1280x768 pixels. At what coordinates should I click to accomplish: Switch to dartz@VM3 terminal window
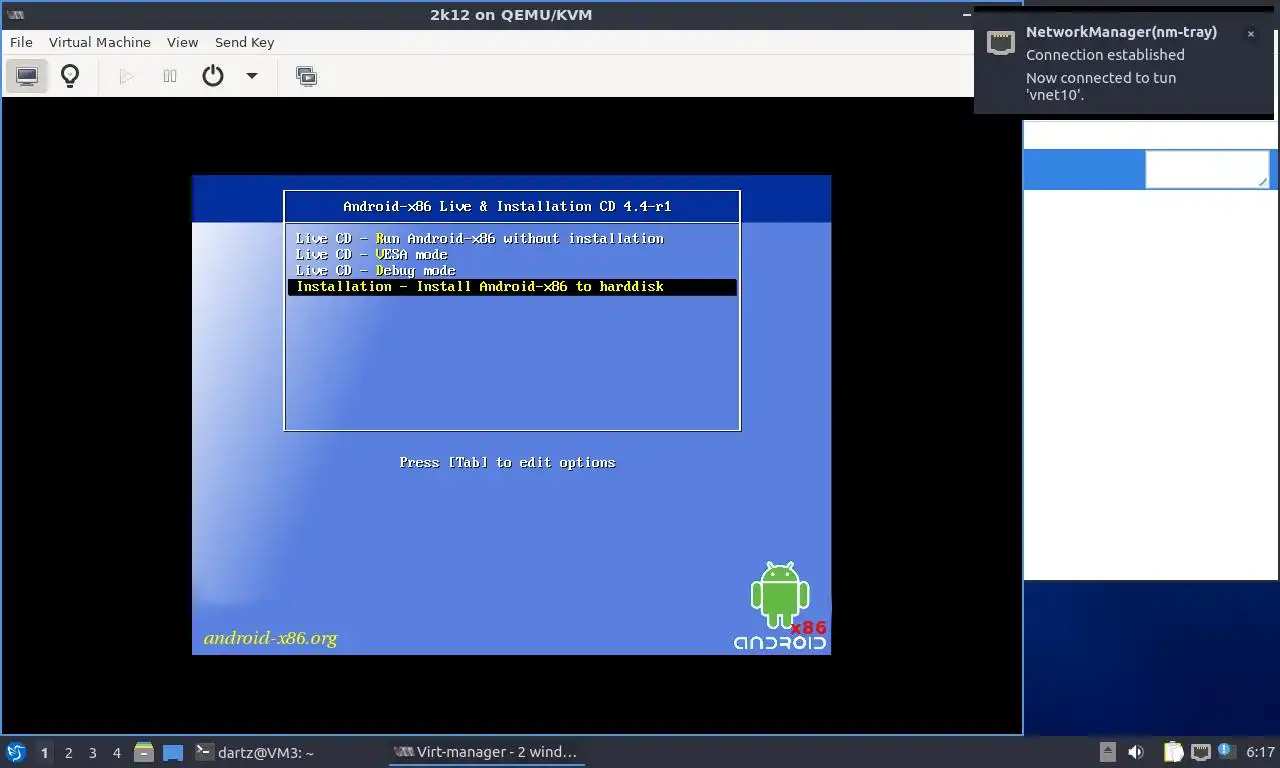pyautogui.click(x=254, y=752)
